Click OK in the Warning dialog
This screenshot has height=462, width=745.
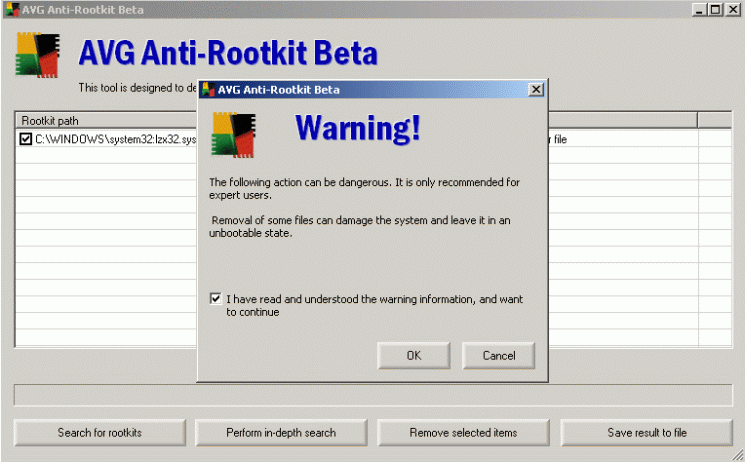click(x=413, y=356)
